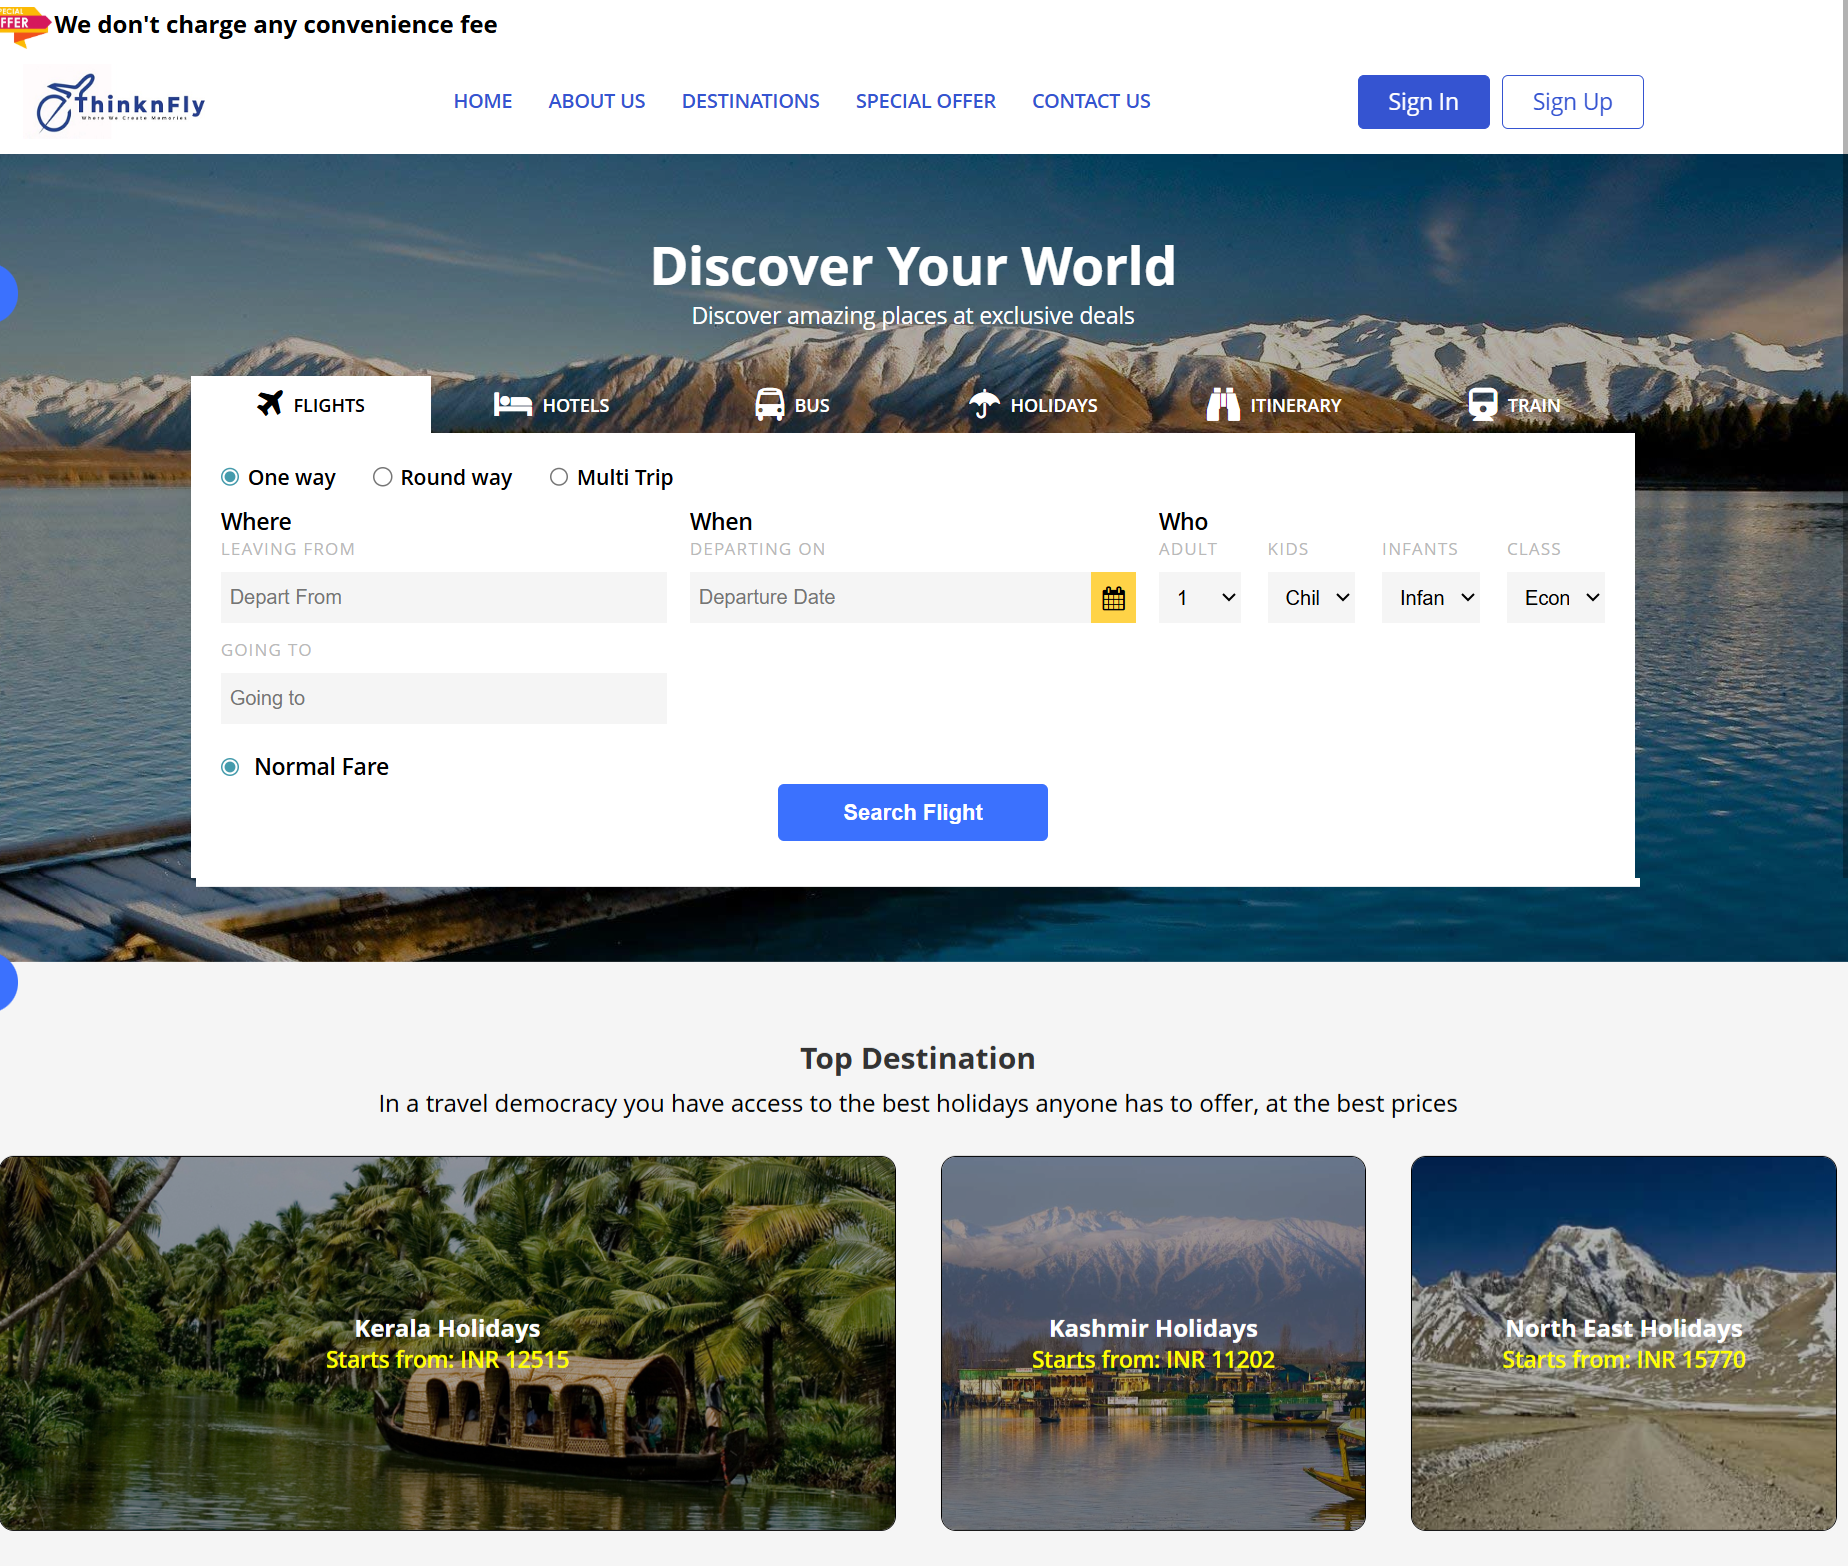1848x1566 pixels.
Task: Click the binoculars Itinerary icon
Action: click(x=1222, y=404)
